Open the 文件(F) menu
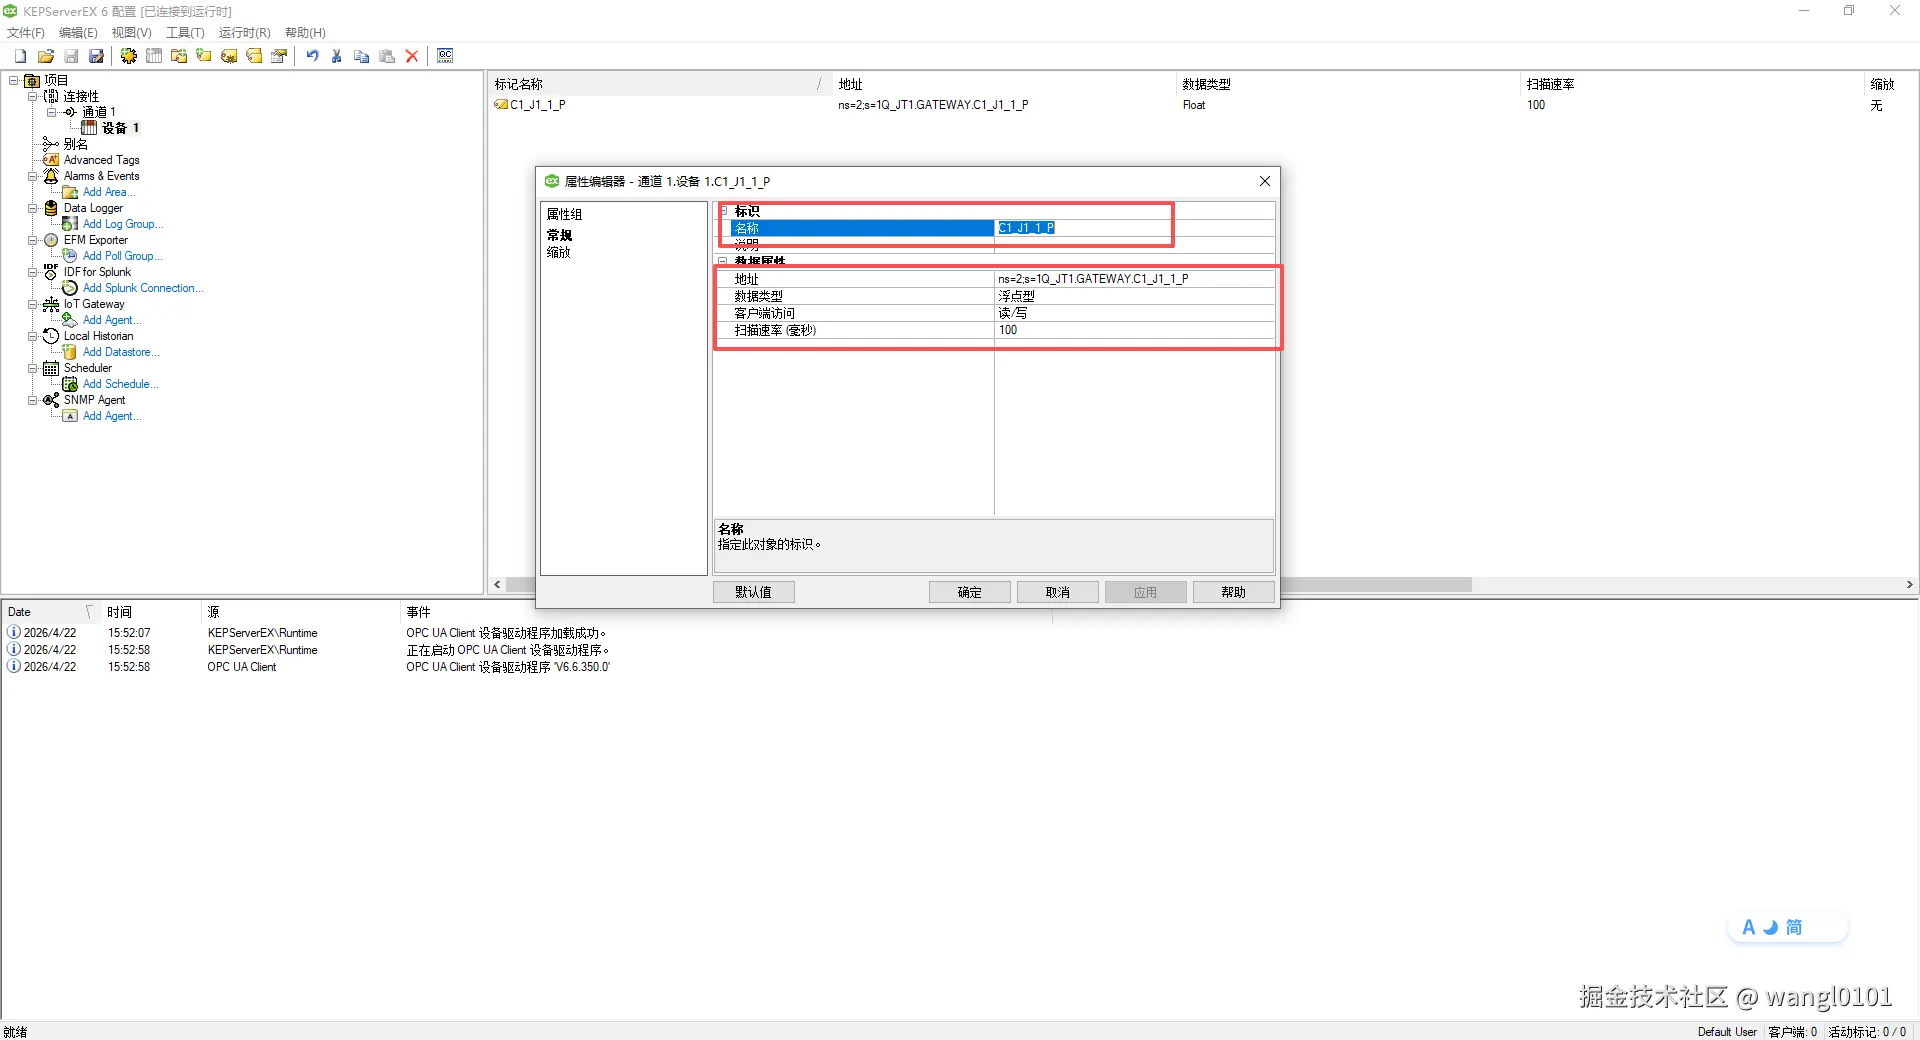This screenshot has width=1920, height=1040. click(26, 33)
